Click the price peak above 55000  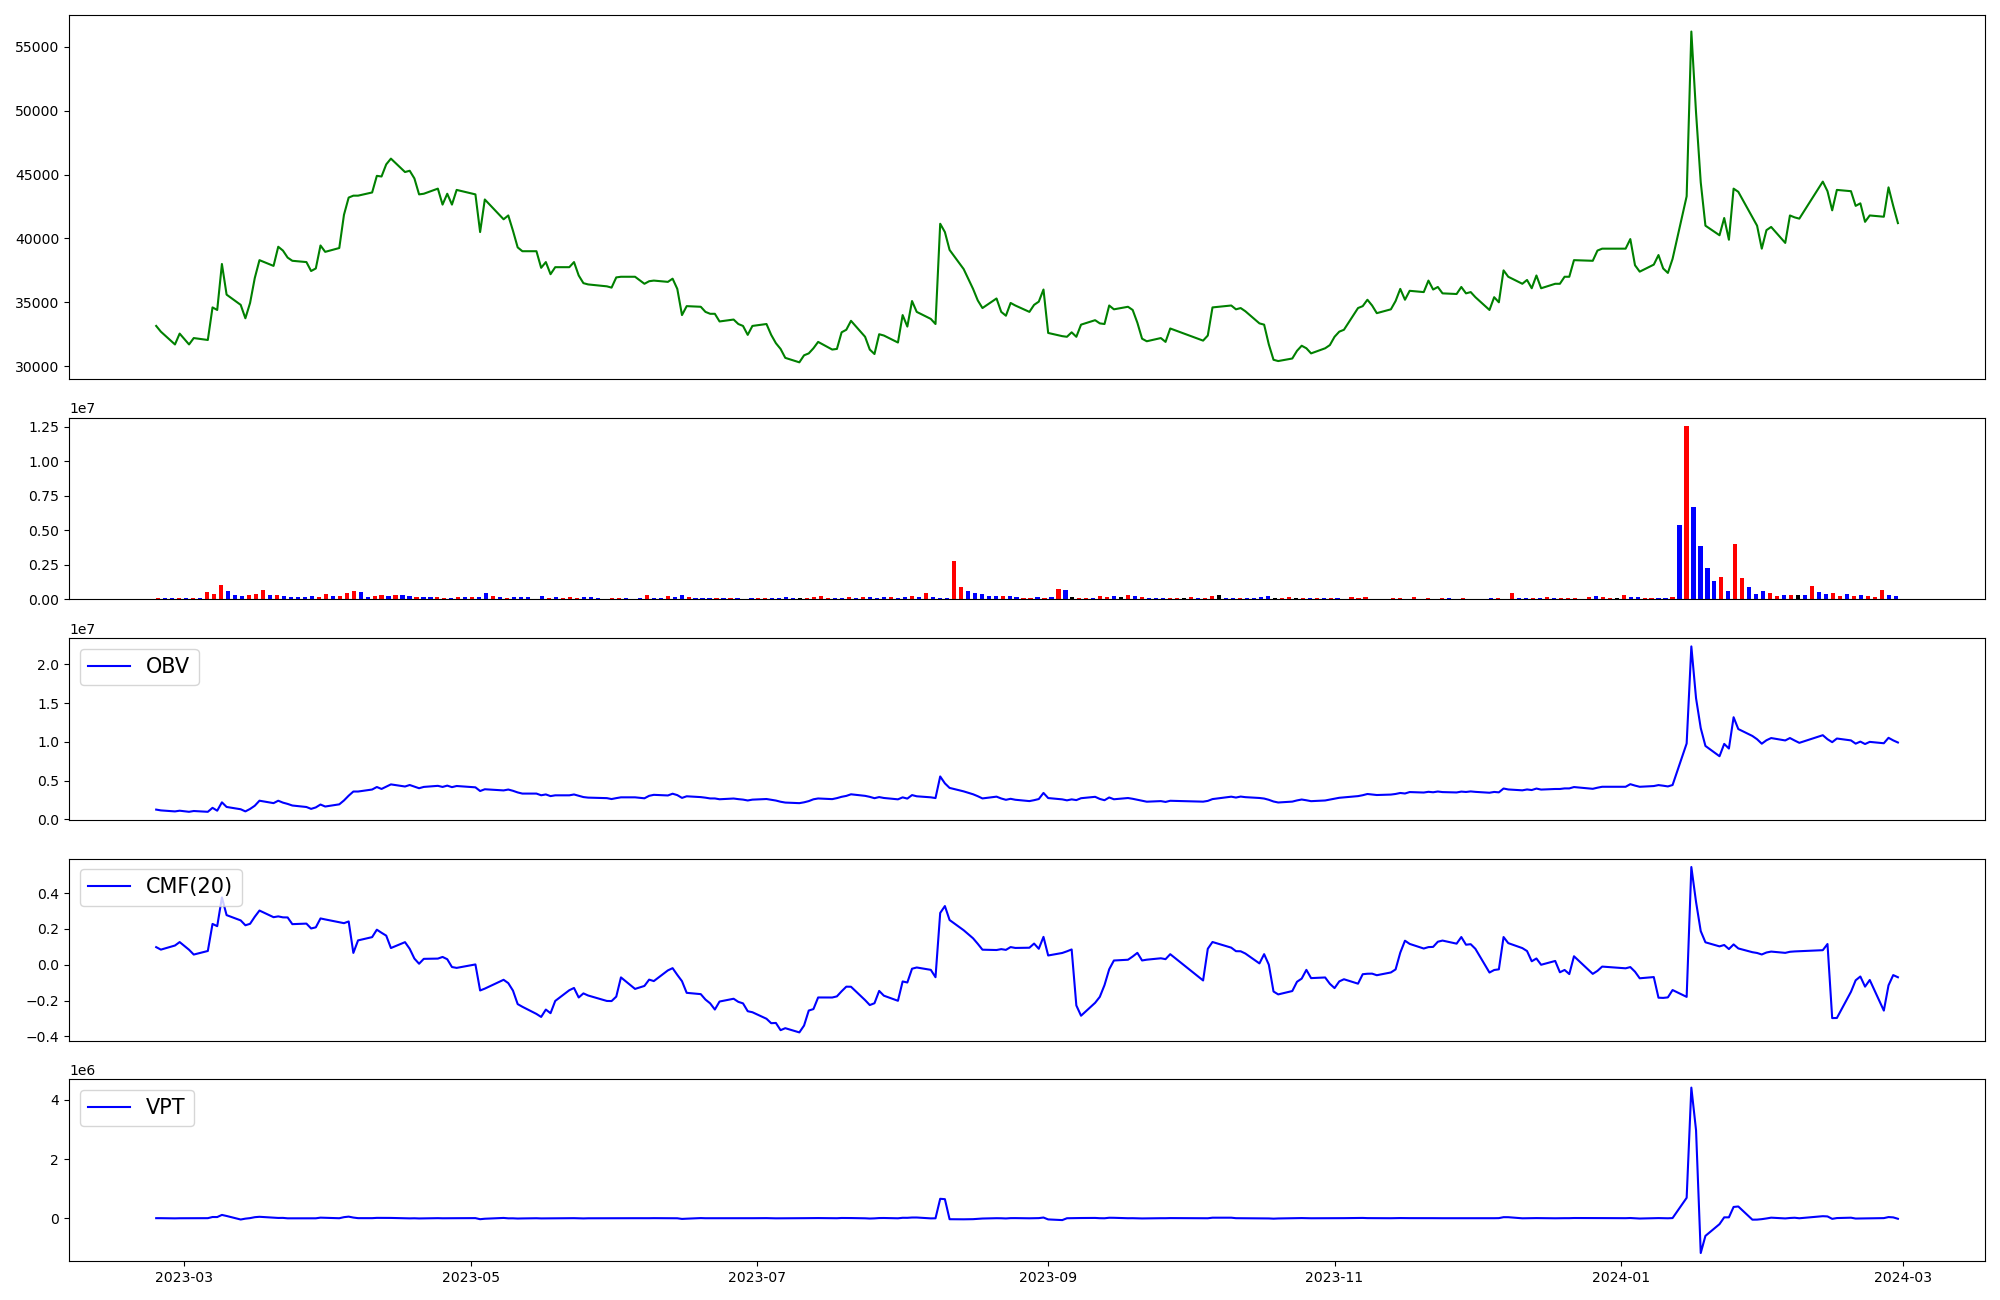point(1691,34)
